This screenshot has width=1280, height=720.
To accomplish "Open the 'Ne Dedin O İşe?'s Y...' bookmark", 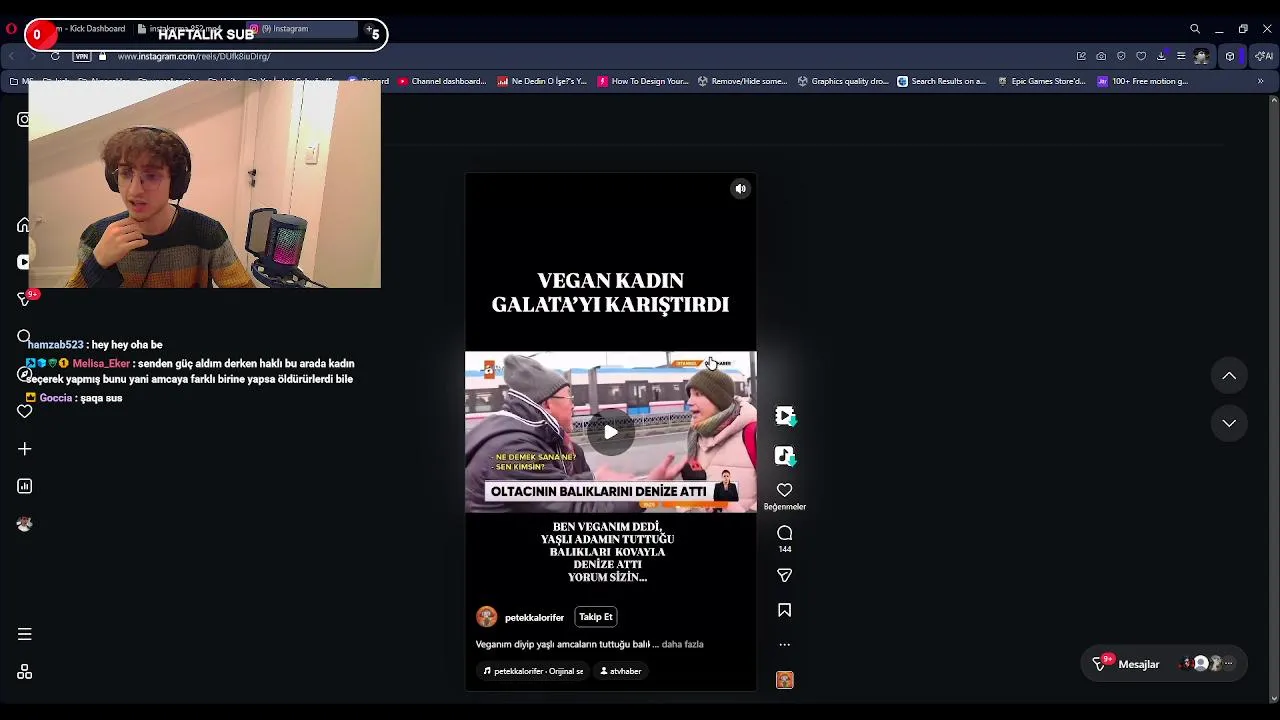I will (x=542, y=81).
